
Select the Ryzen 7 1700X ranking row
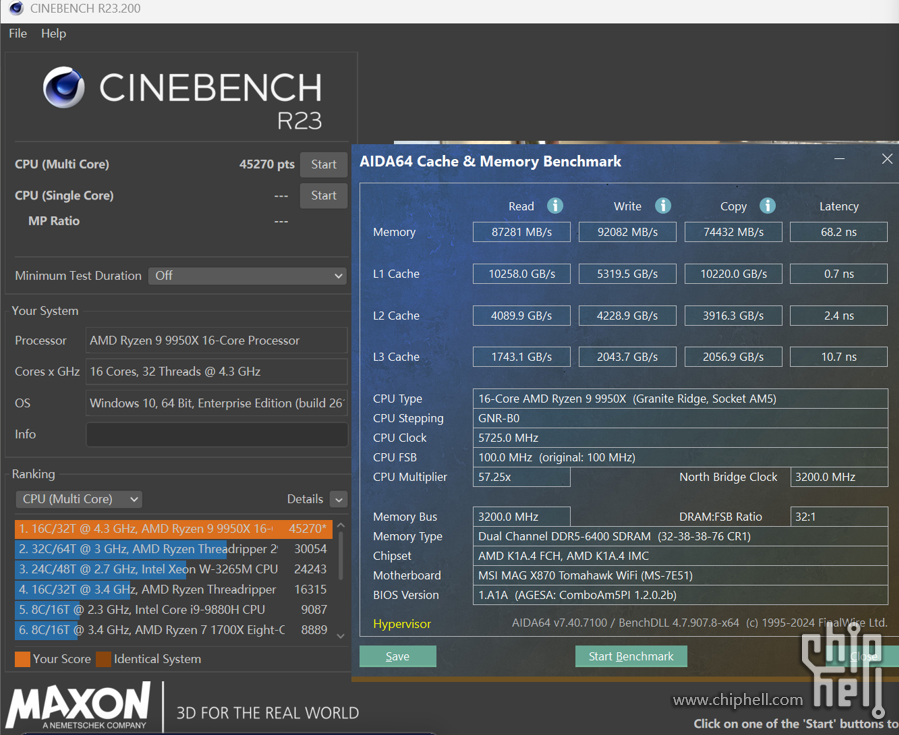pos(174,630)
